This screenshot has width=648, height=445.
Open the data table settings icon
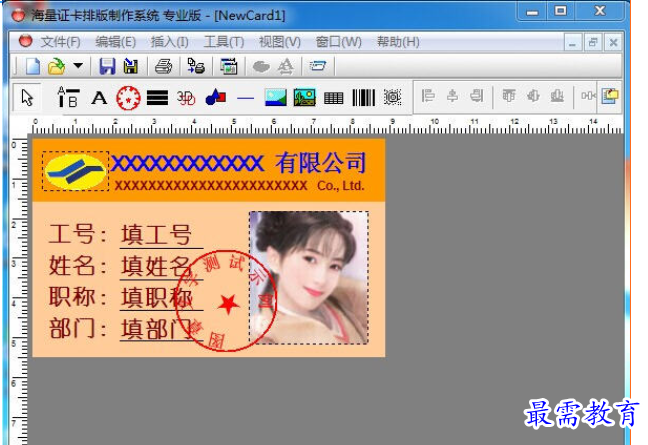(x=229, y=66)
